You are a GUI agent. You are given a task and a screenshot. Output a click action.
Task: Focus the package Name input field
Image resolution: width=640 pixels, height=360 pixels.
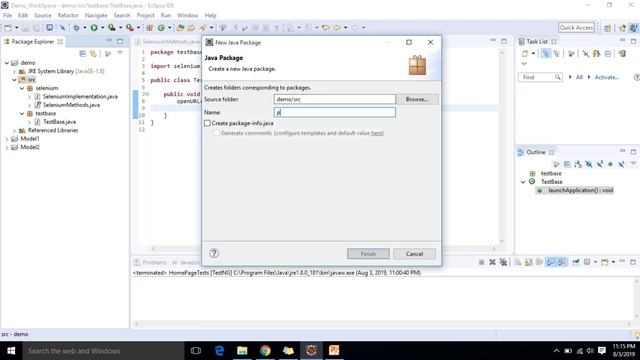[334, 112]
